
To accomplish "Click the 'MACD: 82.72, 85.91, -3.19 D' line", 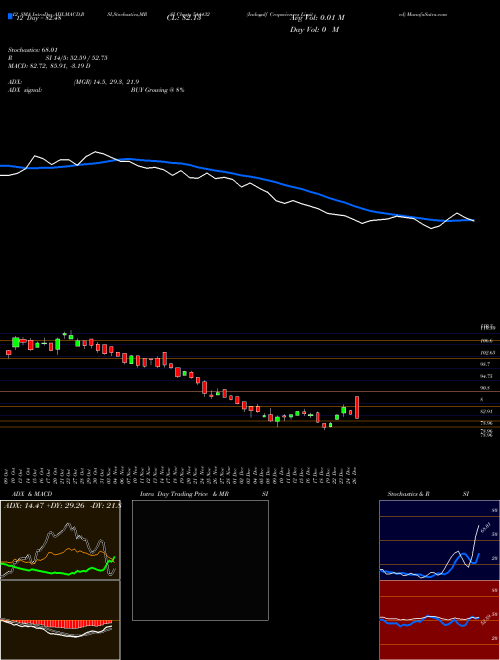I will click(x=49, y=66).
